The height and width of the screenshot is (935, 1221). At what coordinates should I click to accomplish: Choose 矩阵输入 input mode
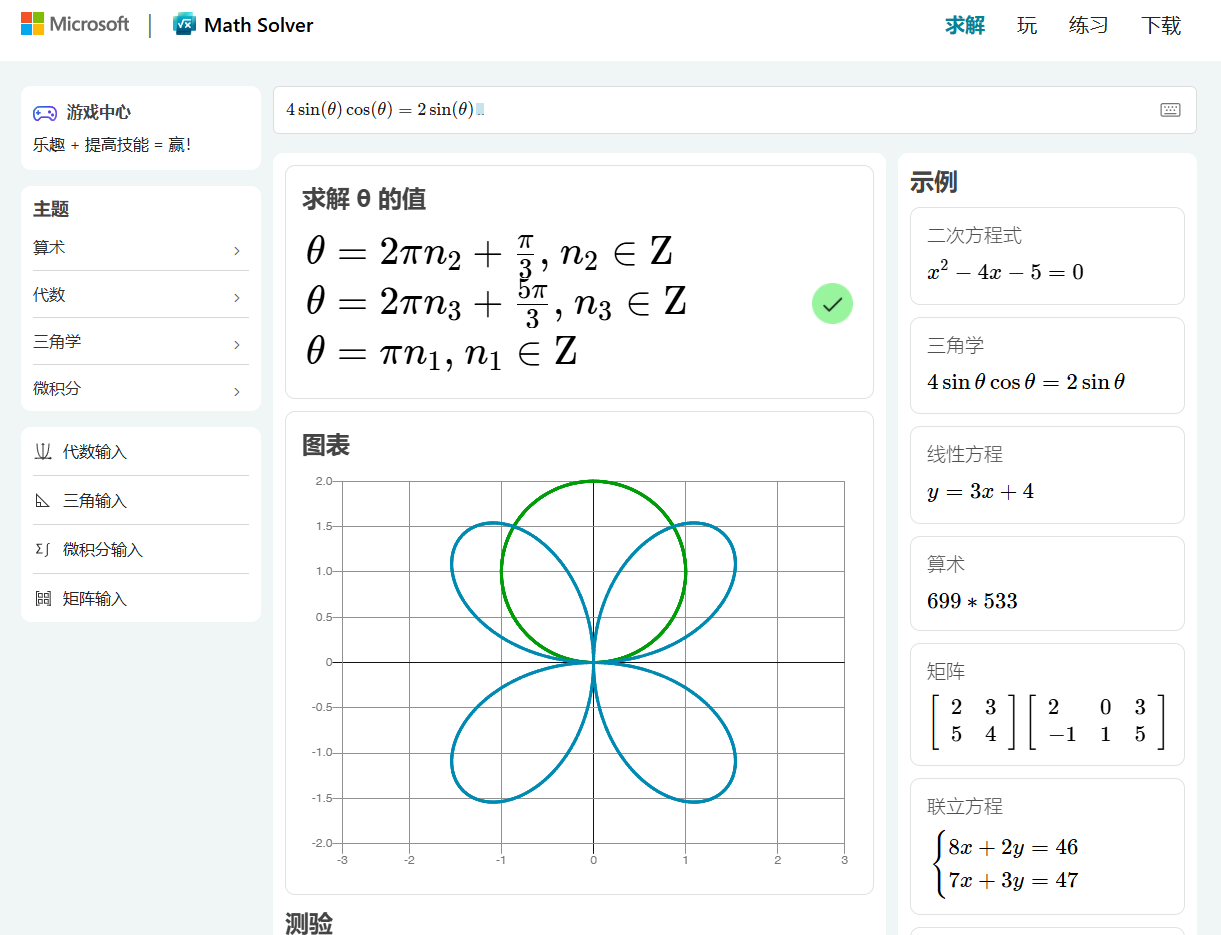click(141, 599)
